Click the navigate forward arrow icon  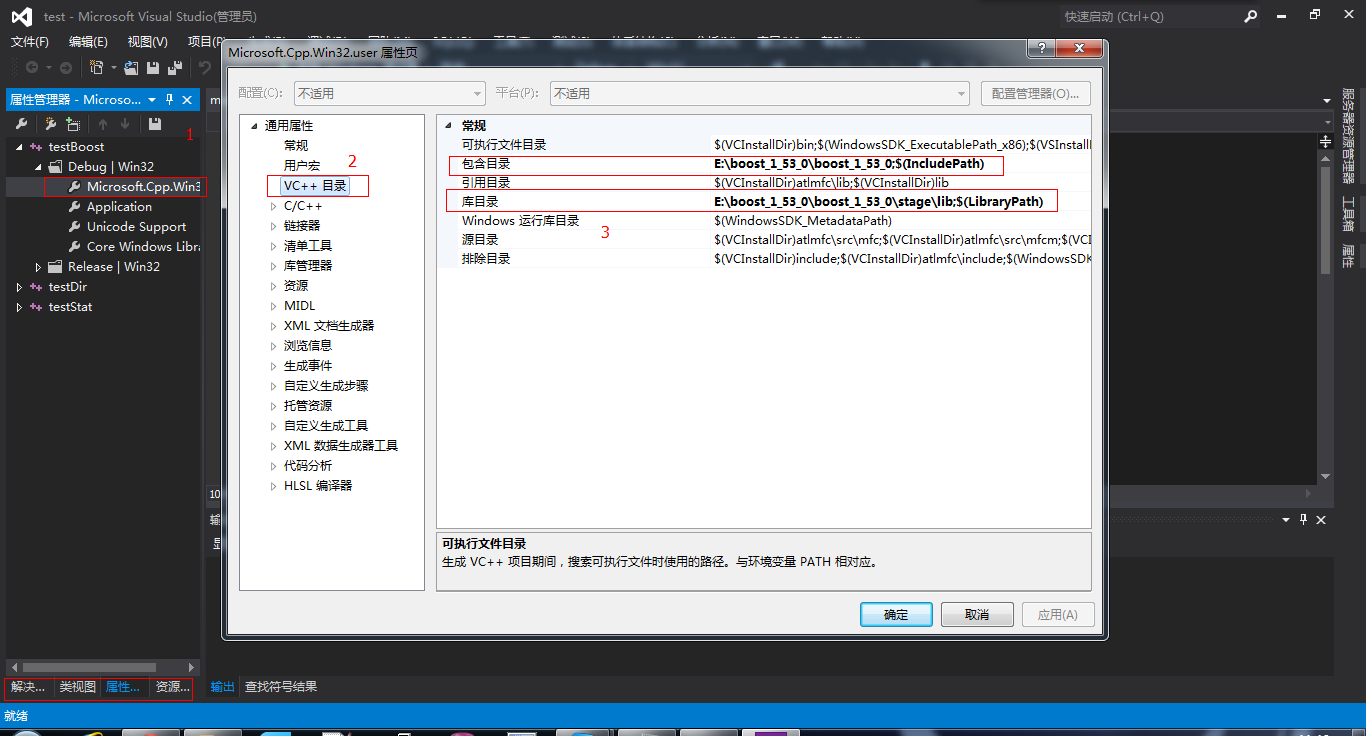click(x=66, y=67)
